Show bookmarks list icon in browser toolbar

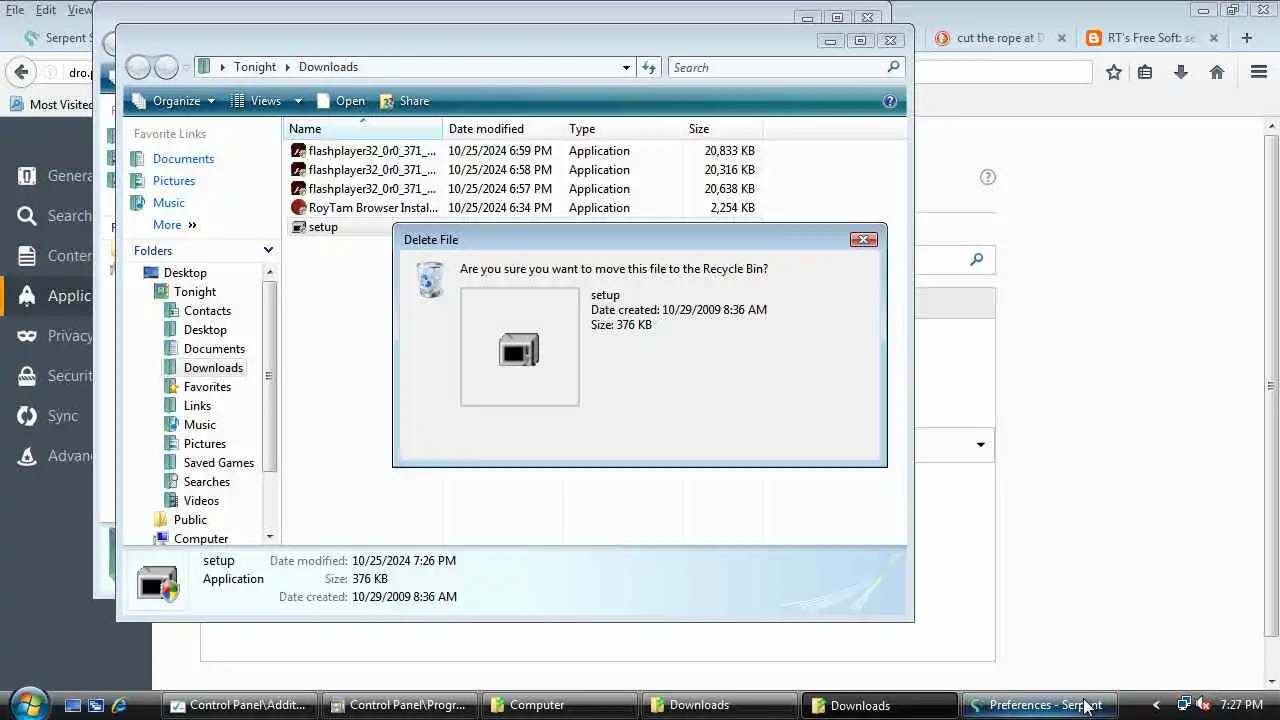click(x=1146, y=72)
